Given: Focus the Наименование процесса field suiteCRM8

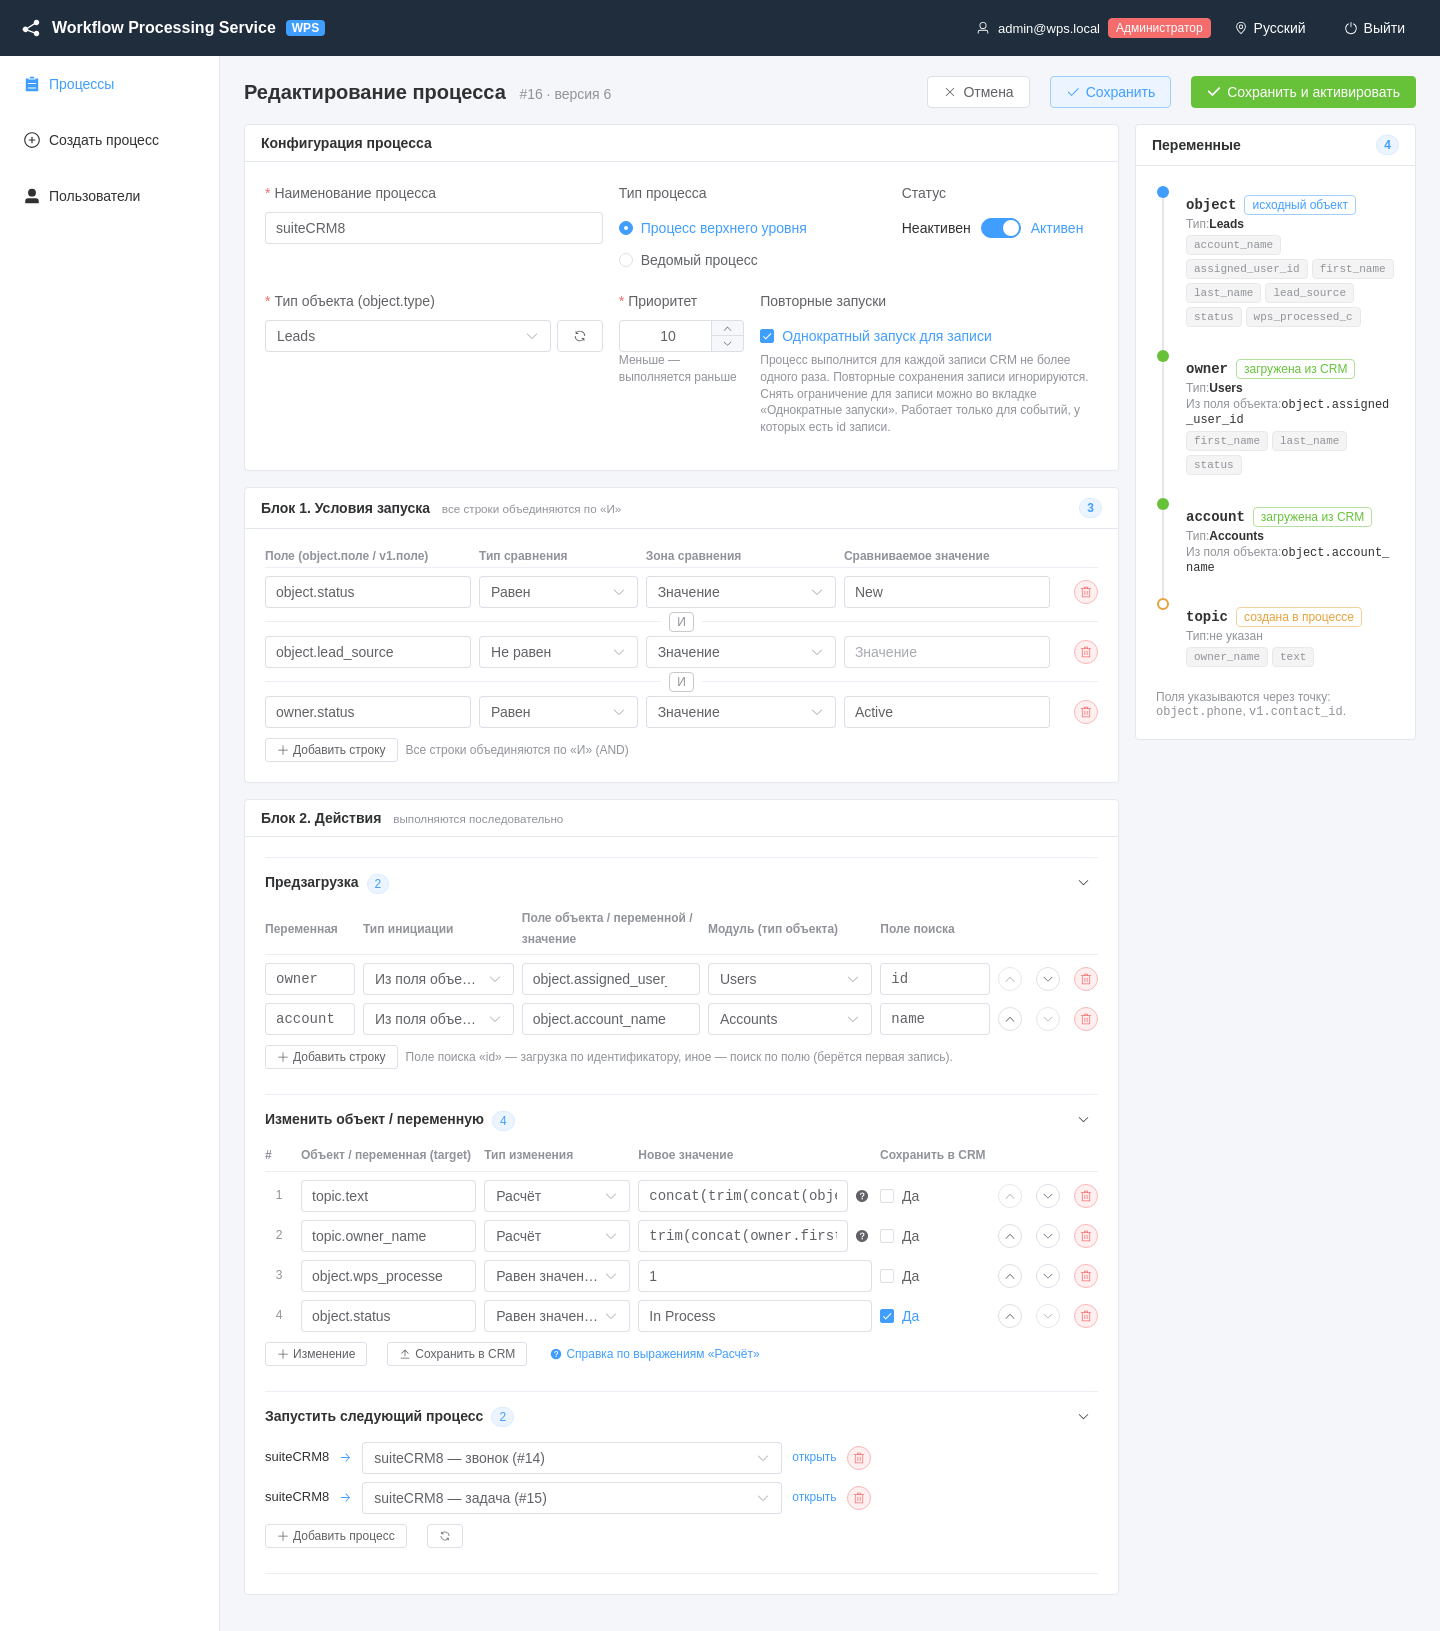Looking at the screenshot, I should [x=434, y=228].
